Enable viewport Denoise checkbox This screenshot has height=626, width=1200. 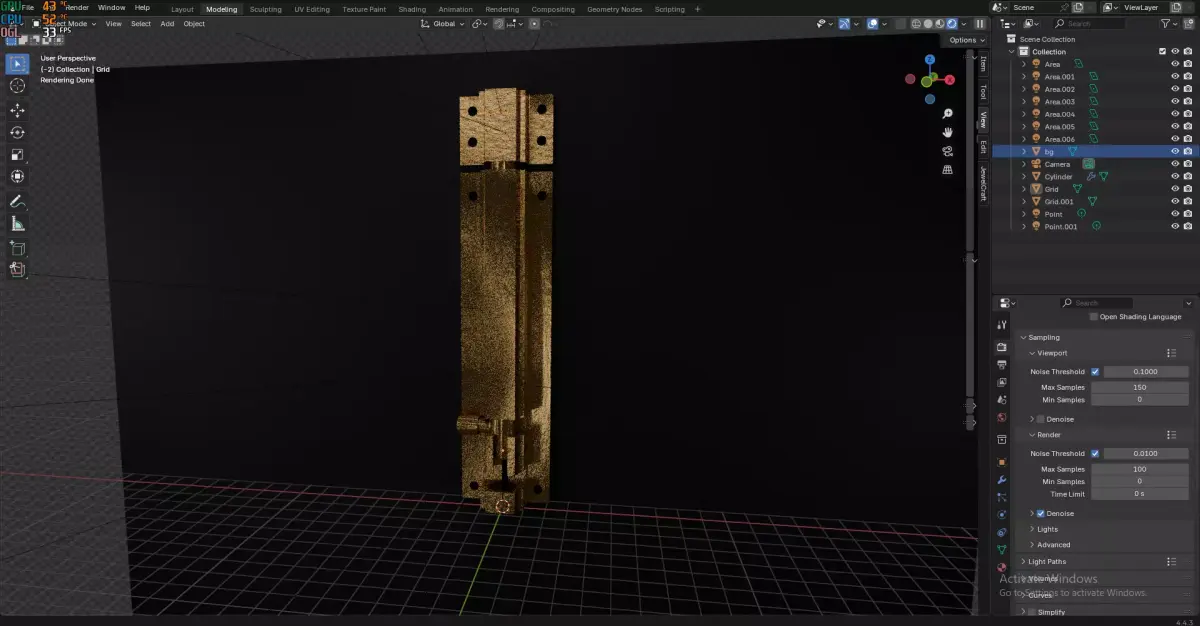1040,419
